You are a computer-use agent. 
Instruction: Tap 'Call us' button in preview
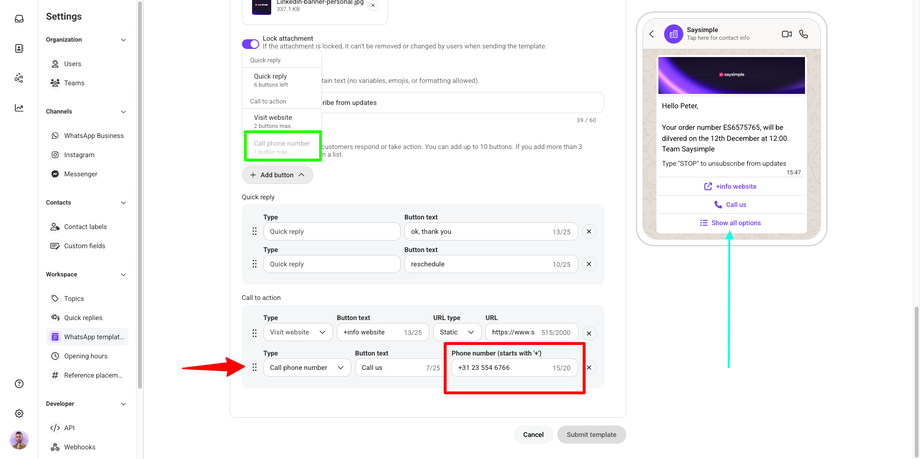731,205
